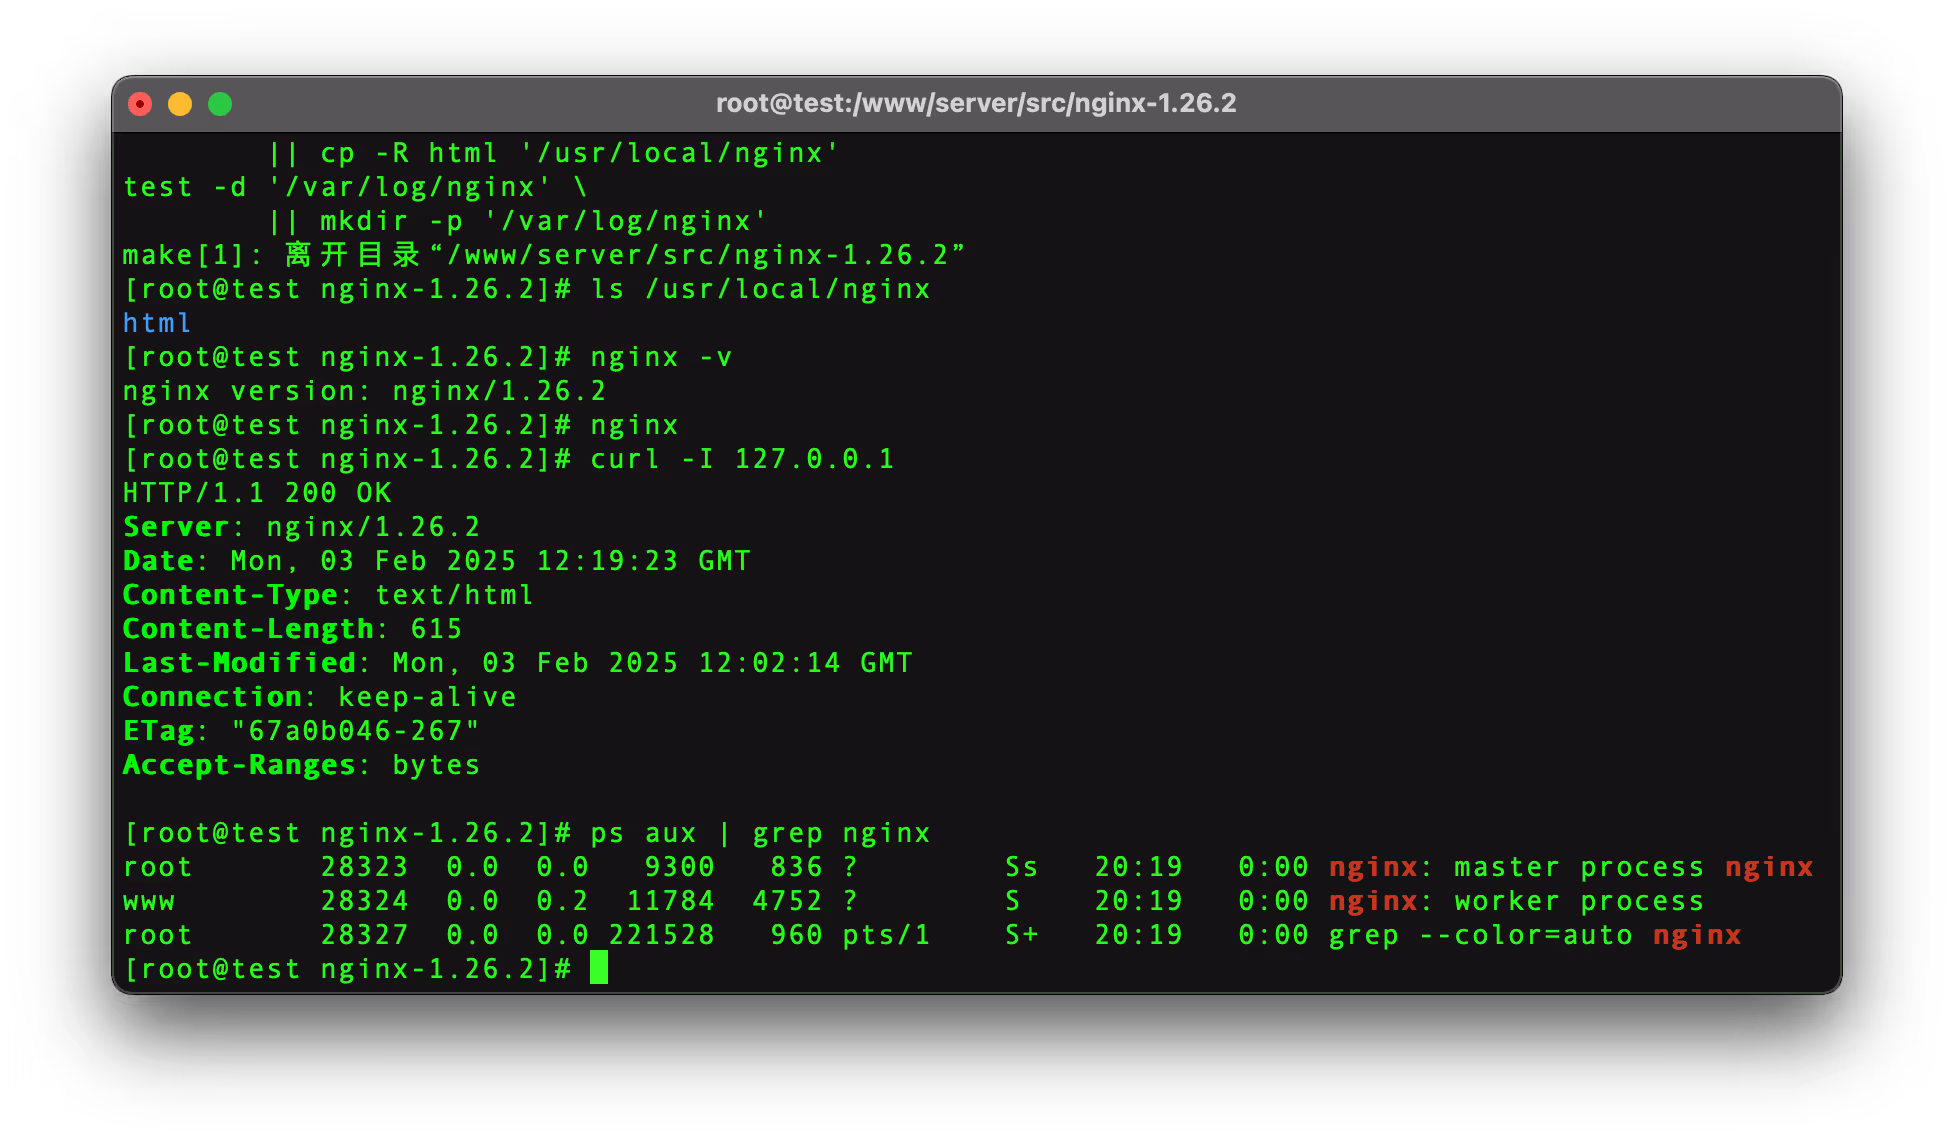Image resolution: width=1954 pixels, height=1142 pixels.
Task: Click the window title text
Action: [x=976, y=104]
